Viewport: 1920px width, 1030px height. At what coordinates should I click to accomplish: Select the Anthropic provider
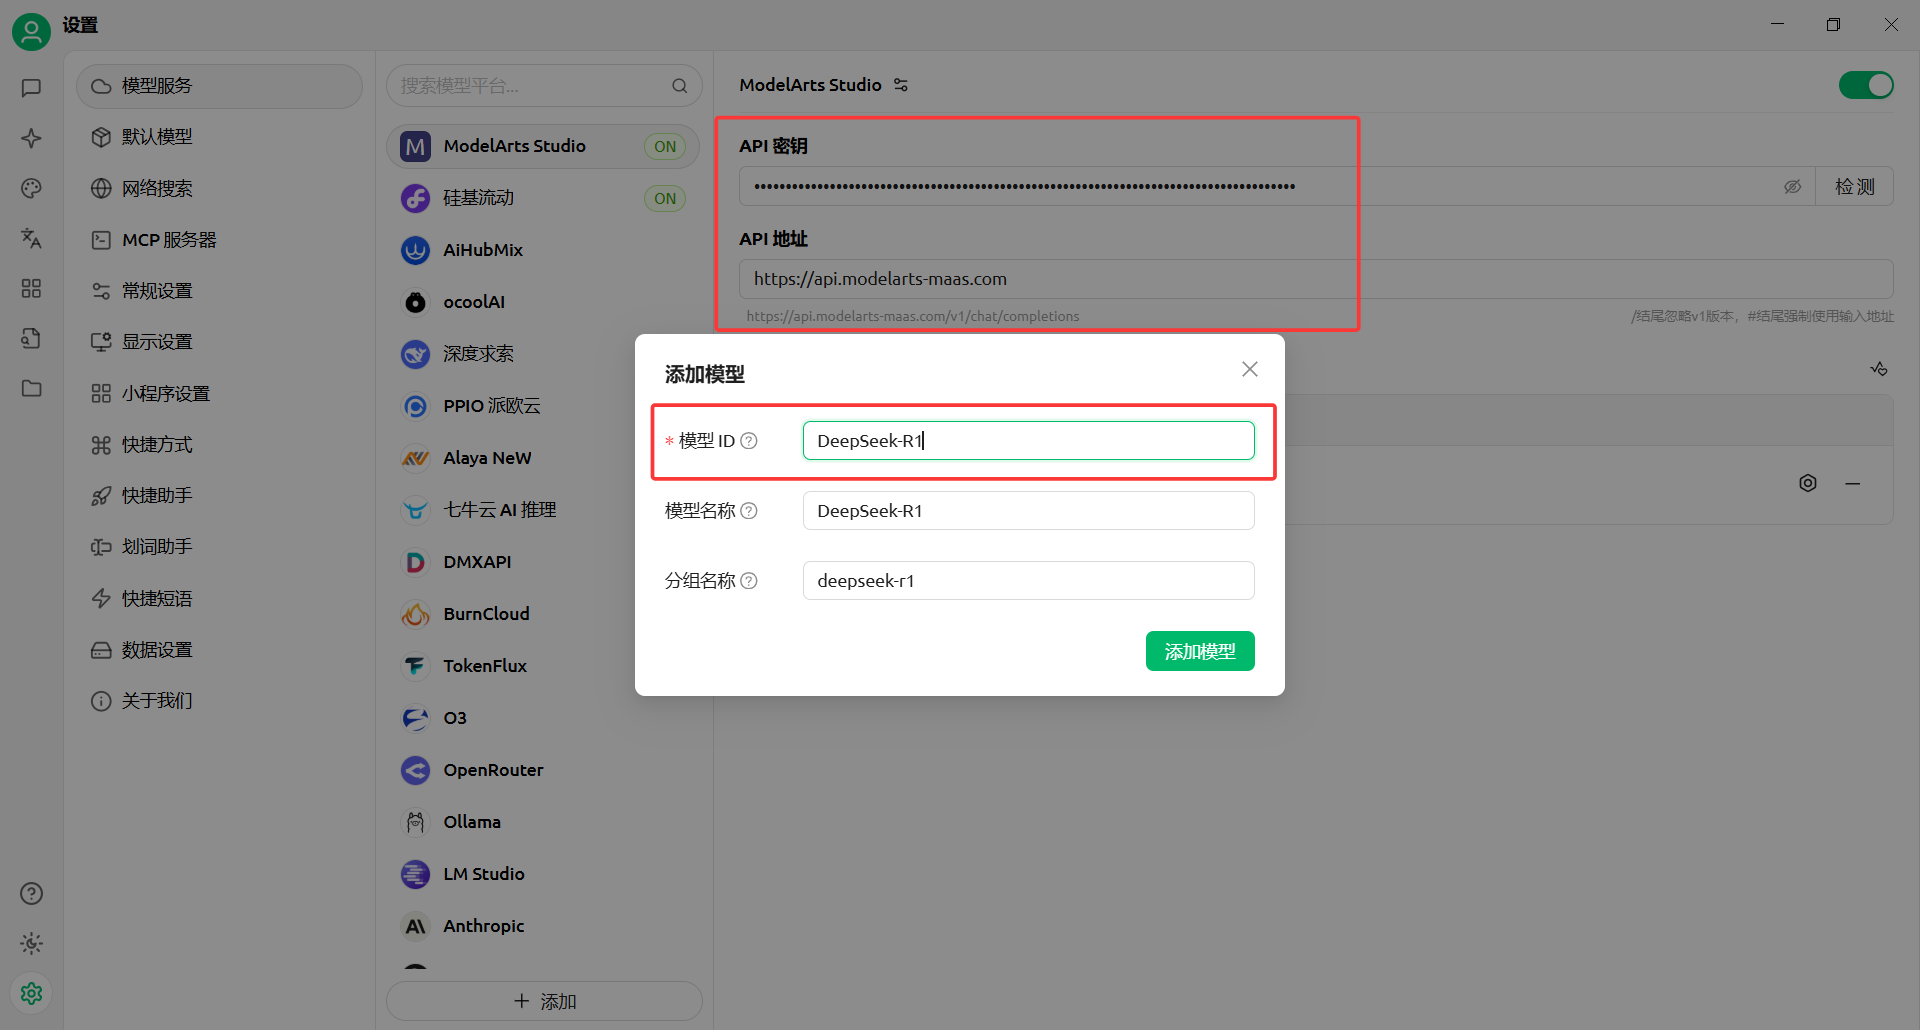(543, 926)
